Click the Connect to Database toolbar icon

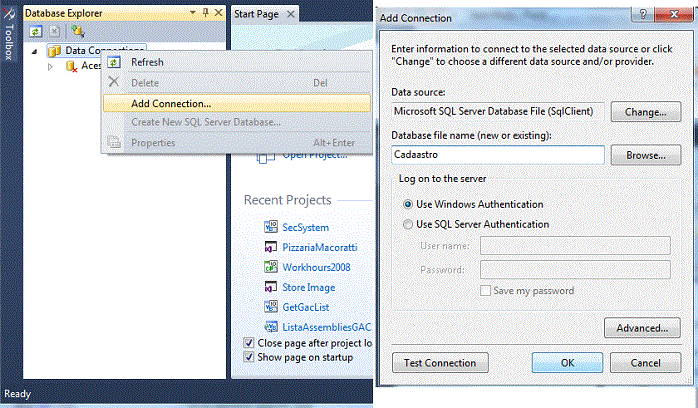pyautogui.click(x=77, y=31)
